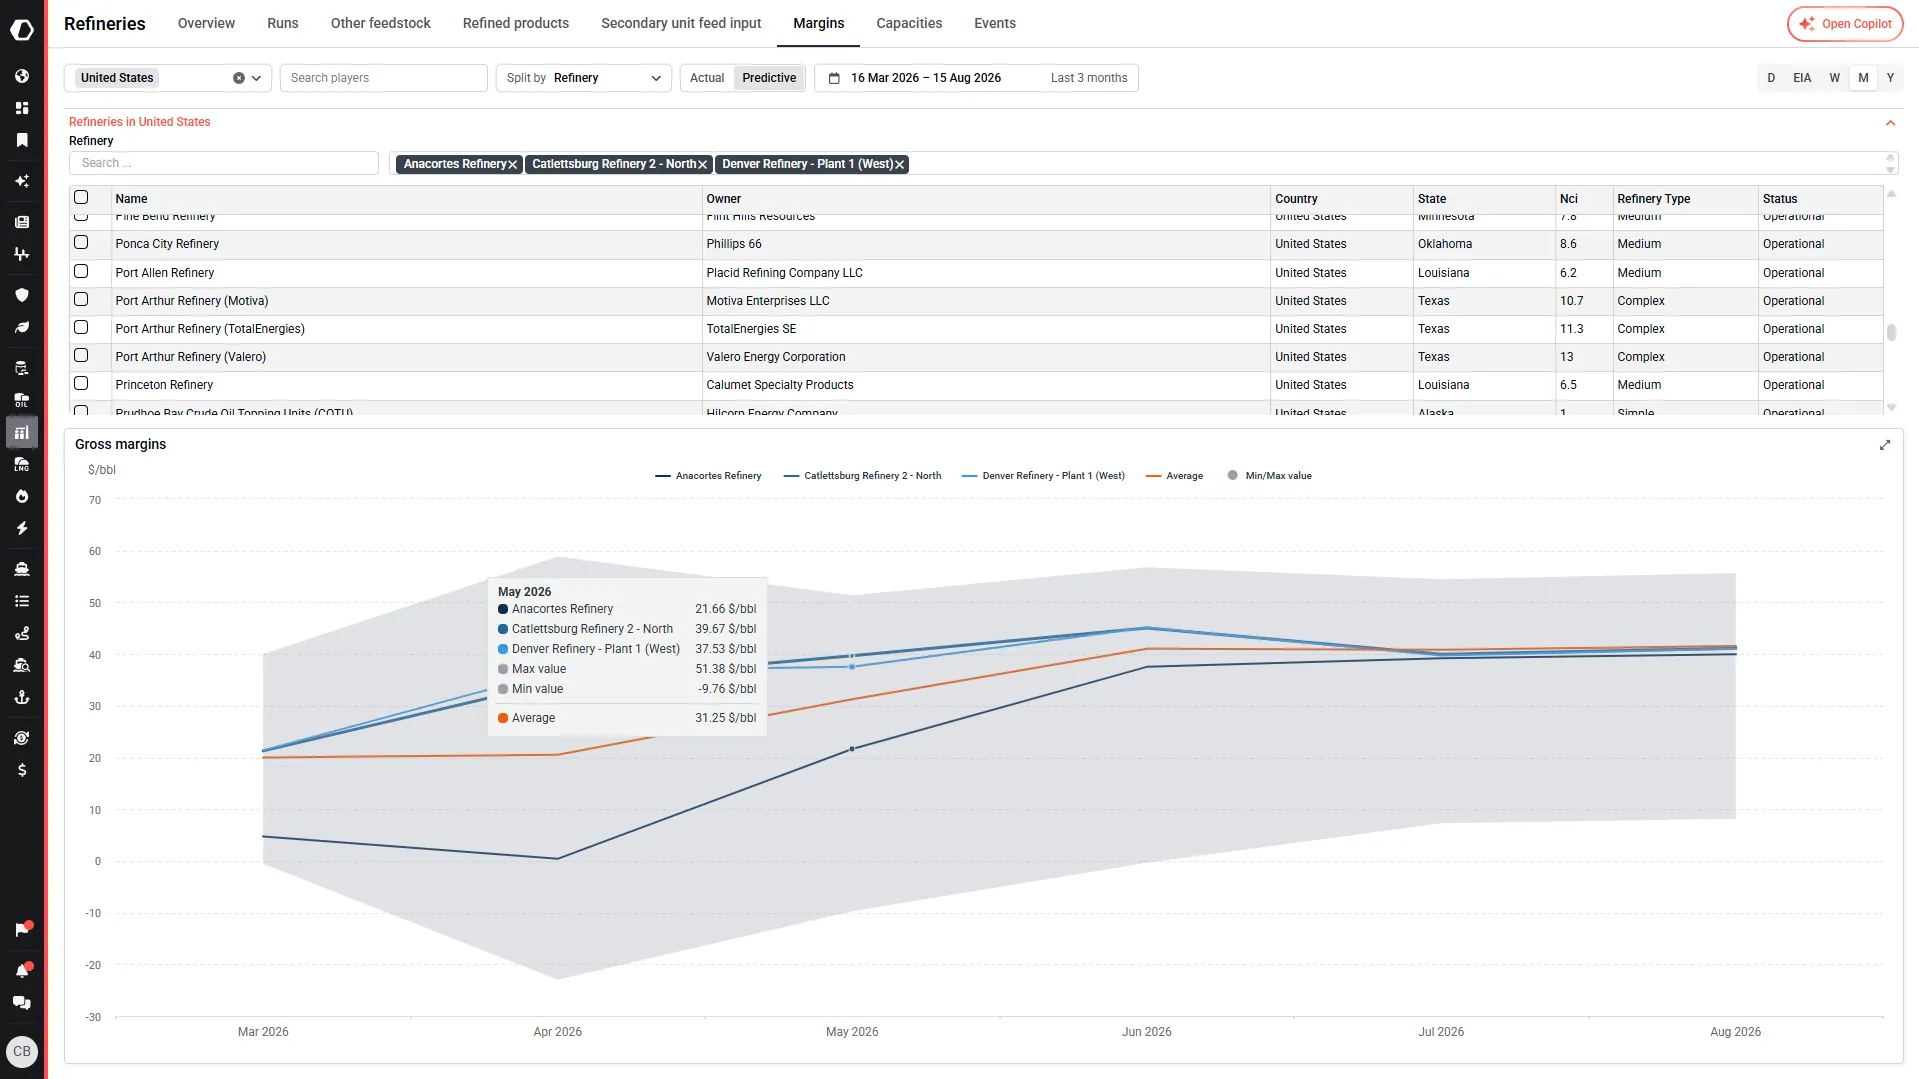This screenshot has height=1079, width=1919.
Task: Go to the Secondary unit feed input tab
Action: 681,23
